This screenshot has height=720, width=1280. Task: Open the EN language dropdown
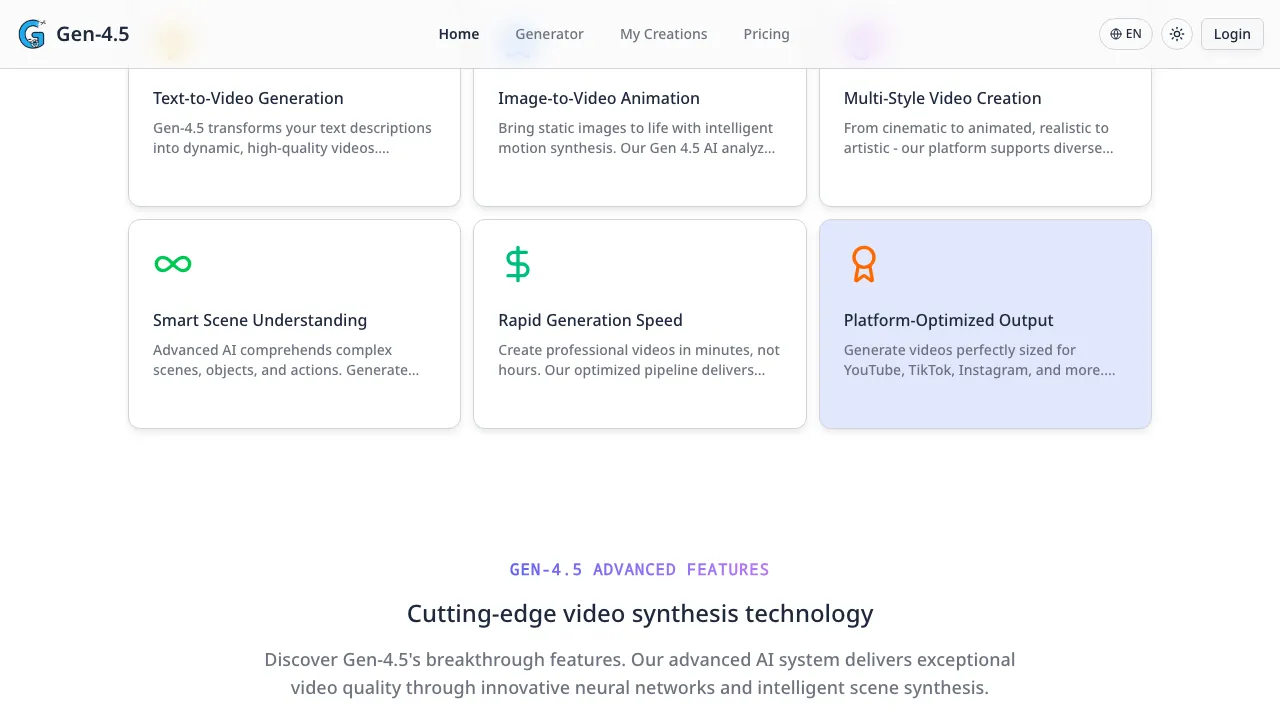[1126, 34]
